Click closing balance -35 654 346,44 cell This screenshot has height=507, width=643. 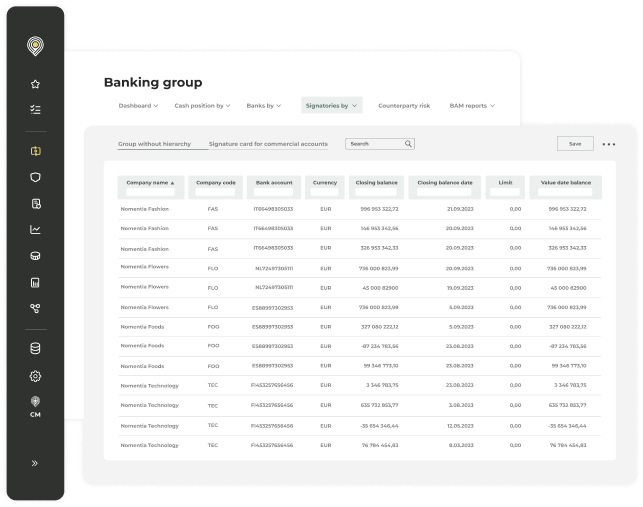pyautogui.click(x=379, y=426)
